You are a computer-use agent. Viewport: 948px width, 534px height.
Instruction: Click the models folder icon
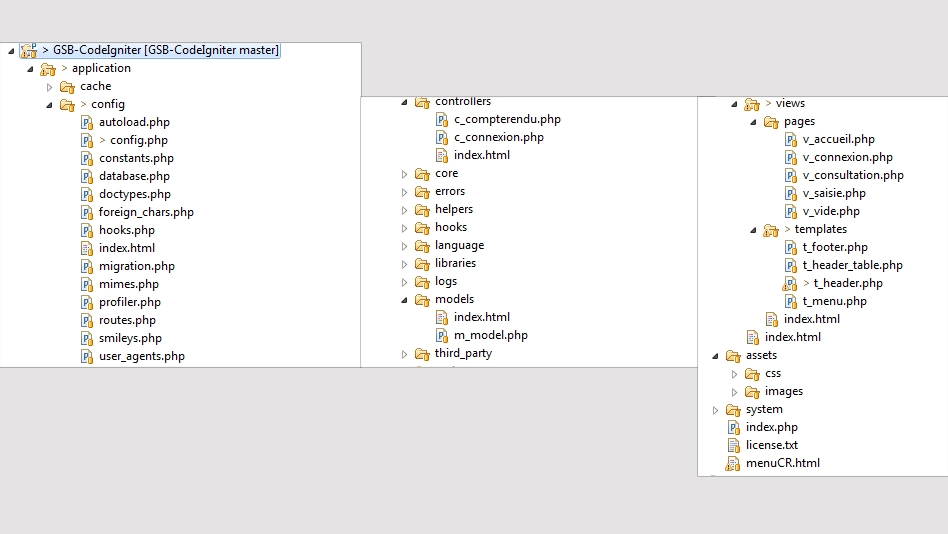coord(422,300)
